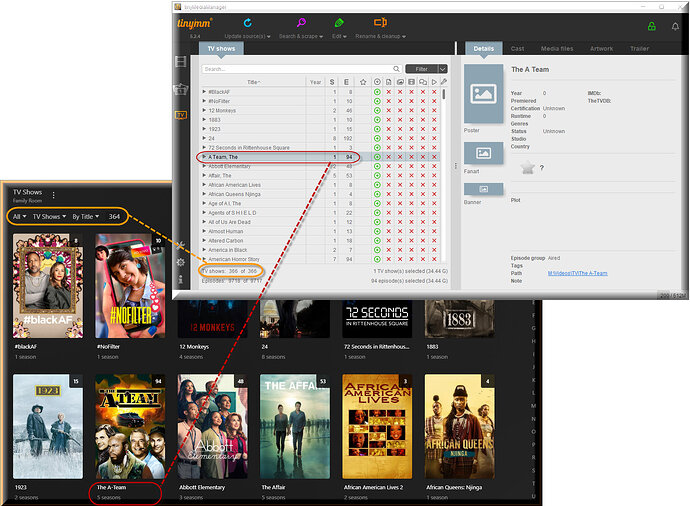Switch to the Trailer tab
The height and width of the screenshot is (506, 690).
(639, 48)
